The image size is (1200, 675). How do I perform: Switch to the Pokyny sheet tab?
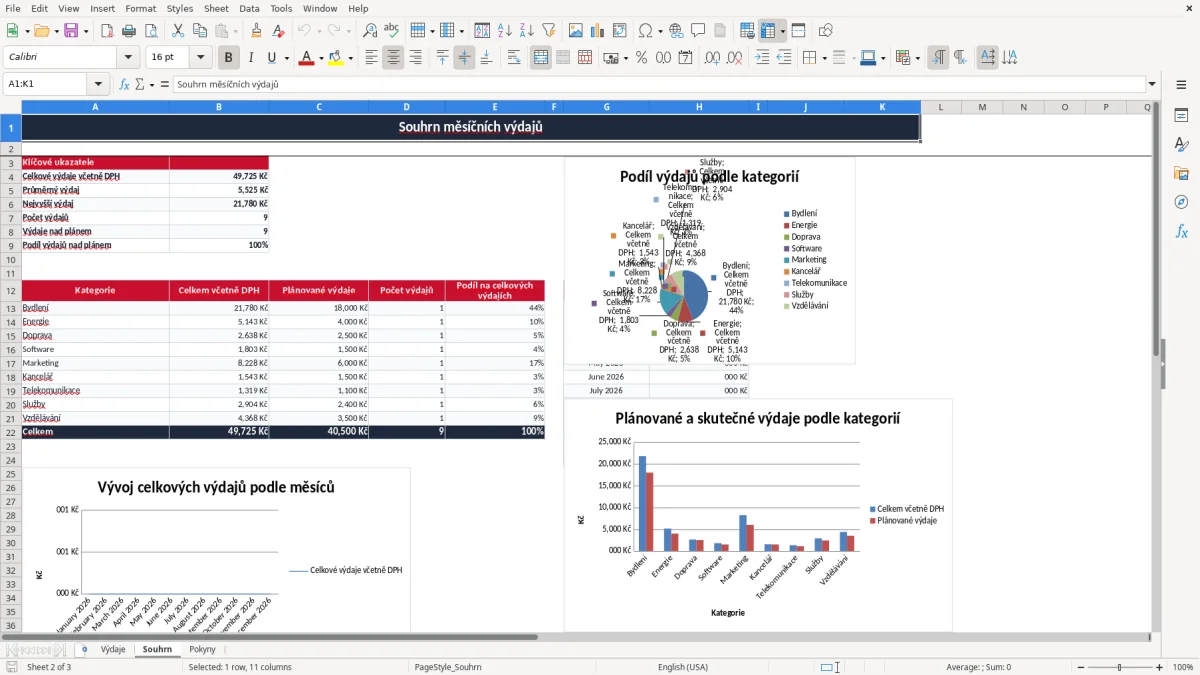202,650
